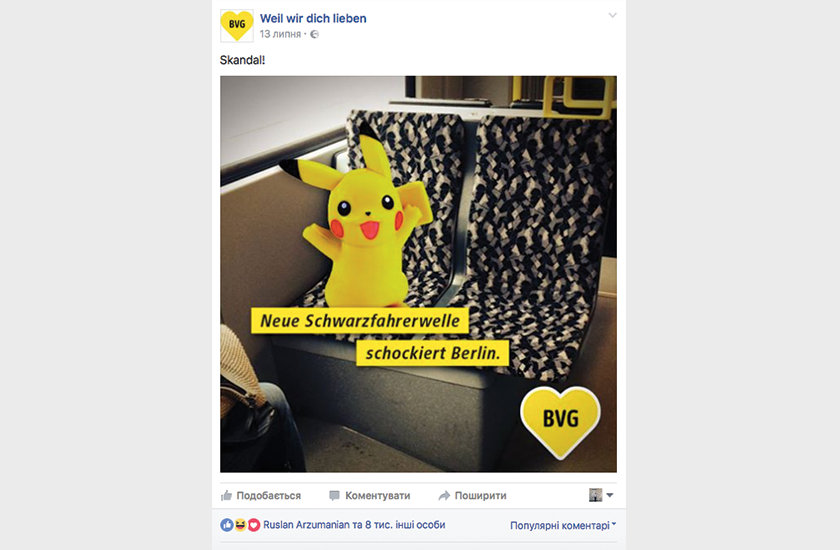Viewport: 840px width, 550px height.
Task: Click the globe privacy icon beside the date
Action: point(314,34)
